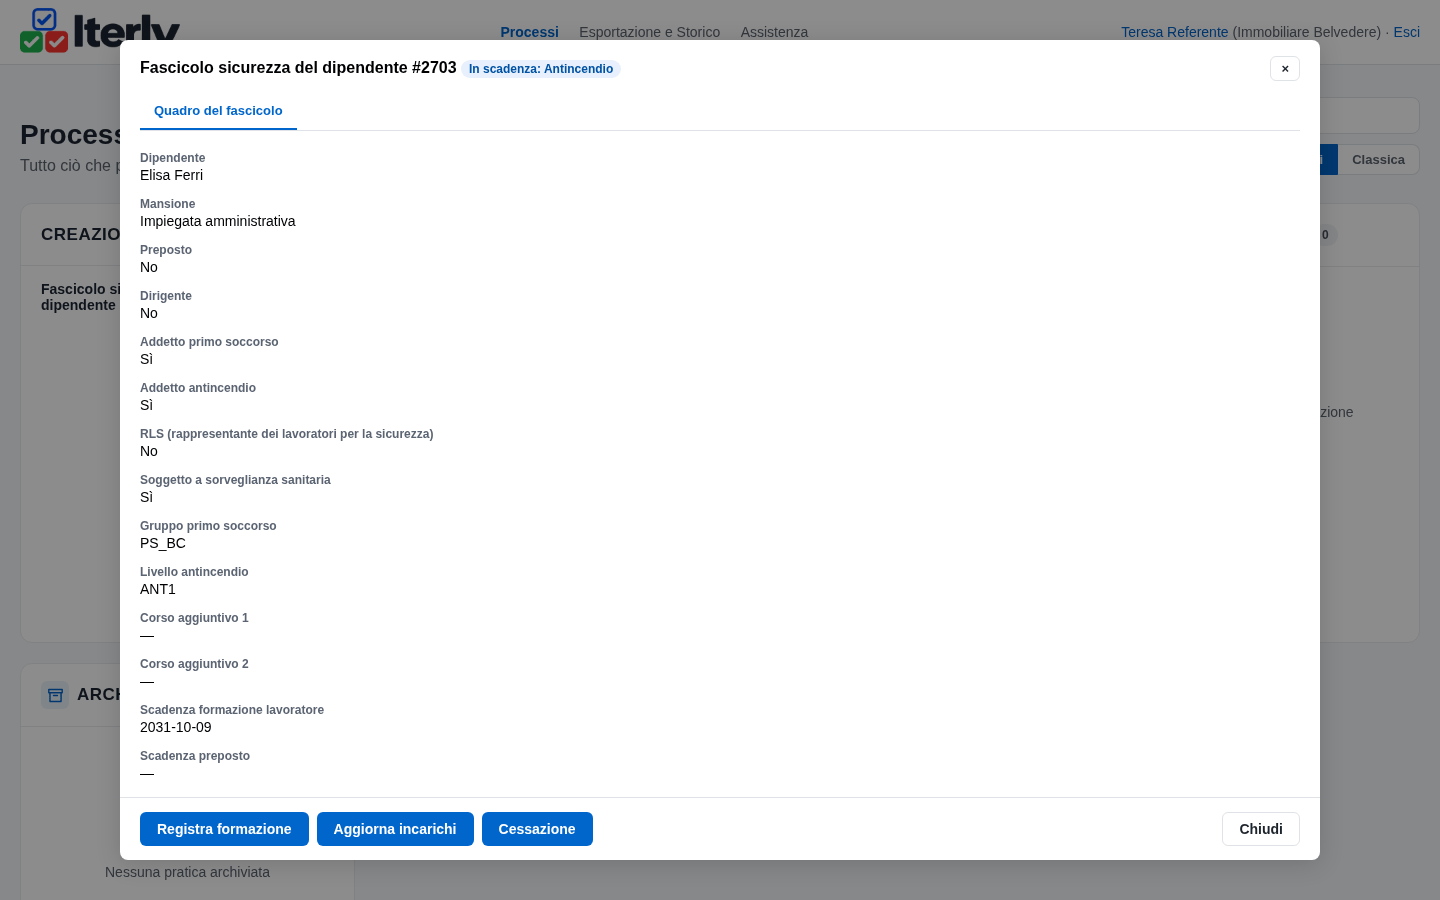Select the employee name Elisa Ferri

click(x=171, y=175)
